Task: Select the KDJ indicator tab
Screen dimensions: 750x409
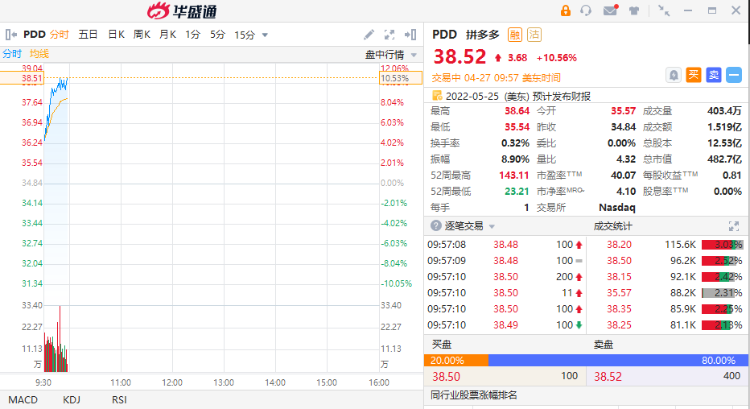Action: click(72, 399)
